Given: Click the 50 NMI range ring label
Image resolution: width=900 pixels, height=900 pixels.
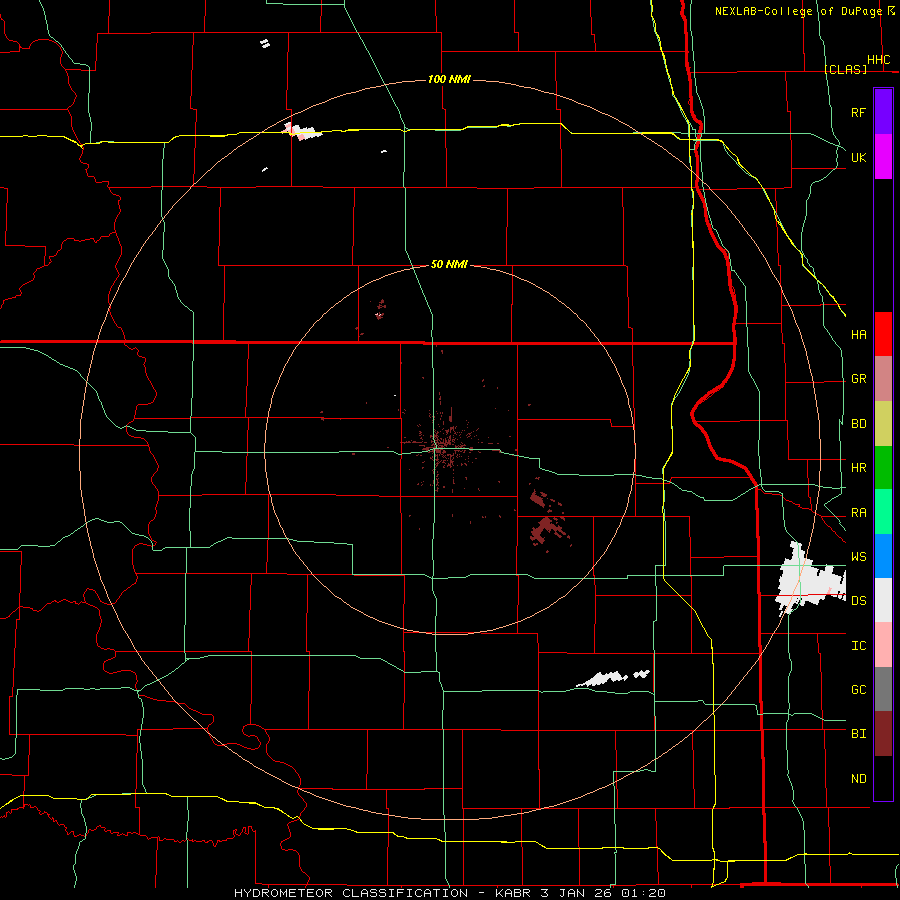Looking at the screenshot, I should (x=449, y=264).
